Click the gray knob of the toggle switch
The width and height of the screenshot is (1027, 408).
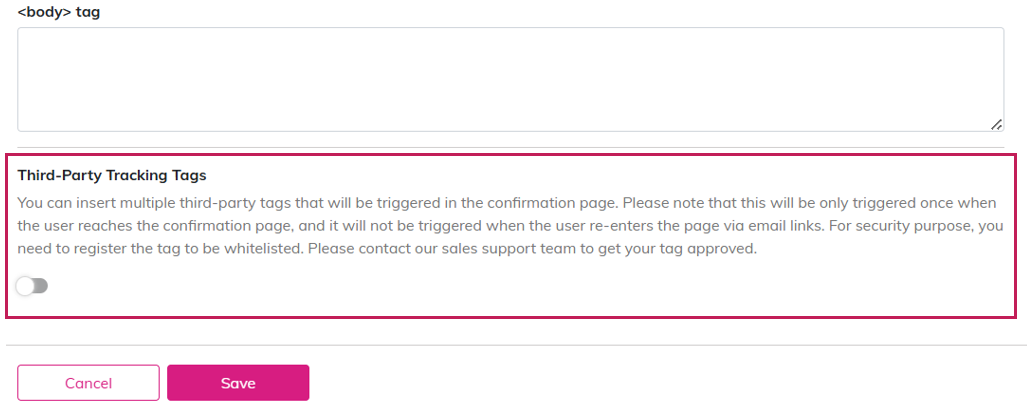pos(26,286)
